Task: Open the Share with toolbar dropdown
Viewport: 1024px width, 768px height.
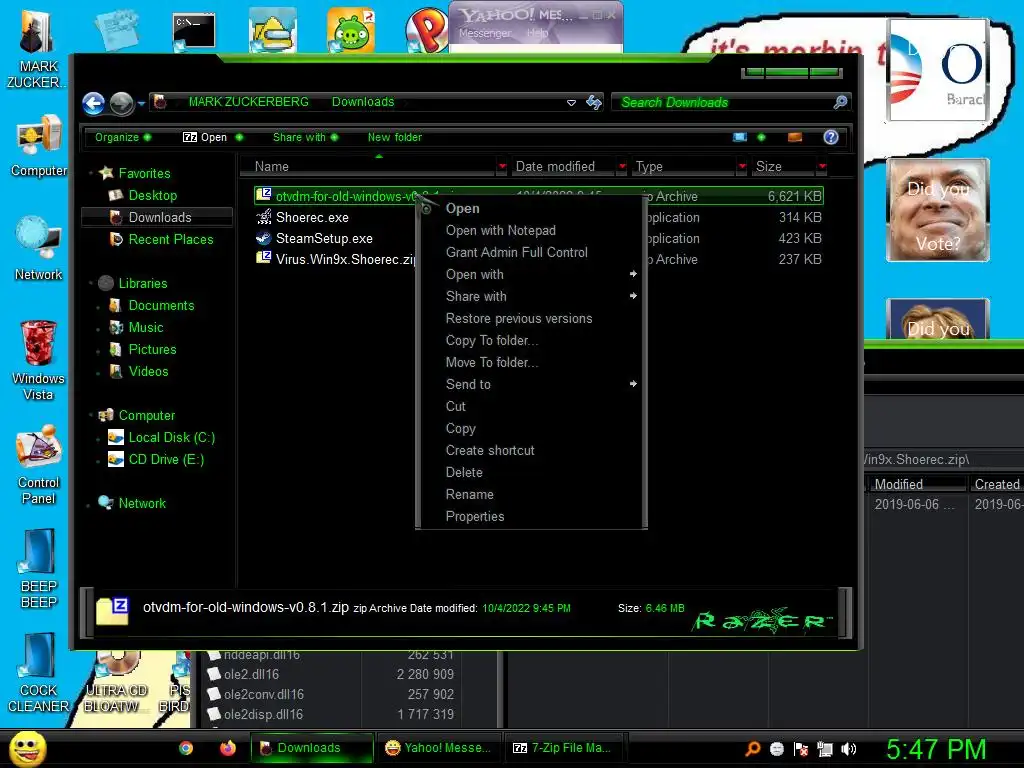Action: pyautogui.click(x=305, y=137)
